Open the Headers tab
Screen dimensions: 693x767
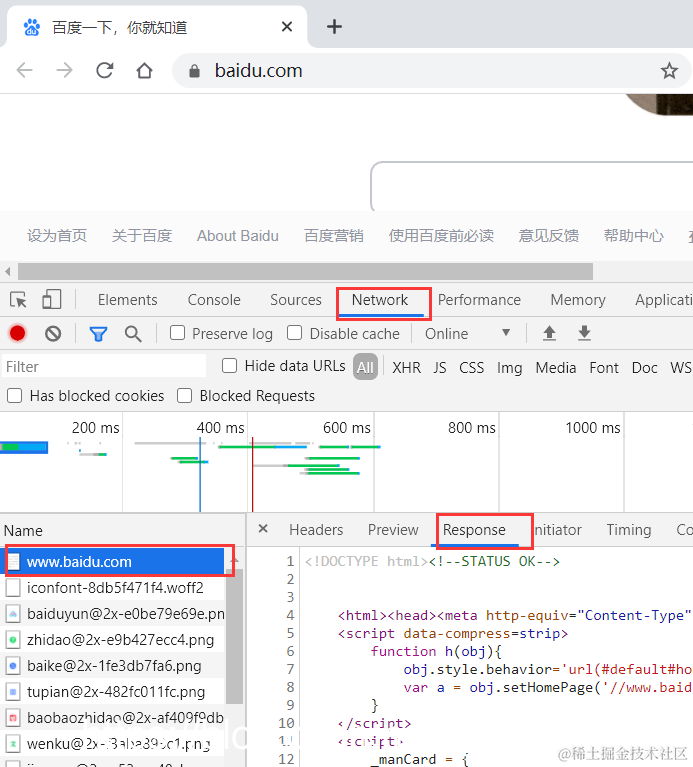(x=316, y=530)
